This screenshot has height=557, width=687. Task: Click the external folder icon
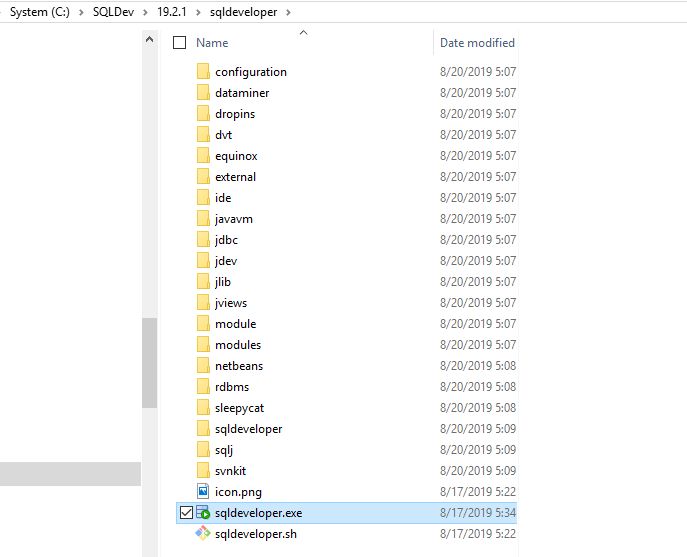click(x=203, y=177)
